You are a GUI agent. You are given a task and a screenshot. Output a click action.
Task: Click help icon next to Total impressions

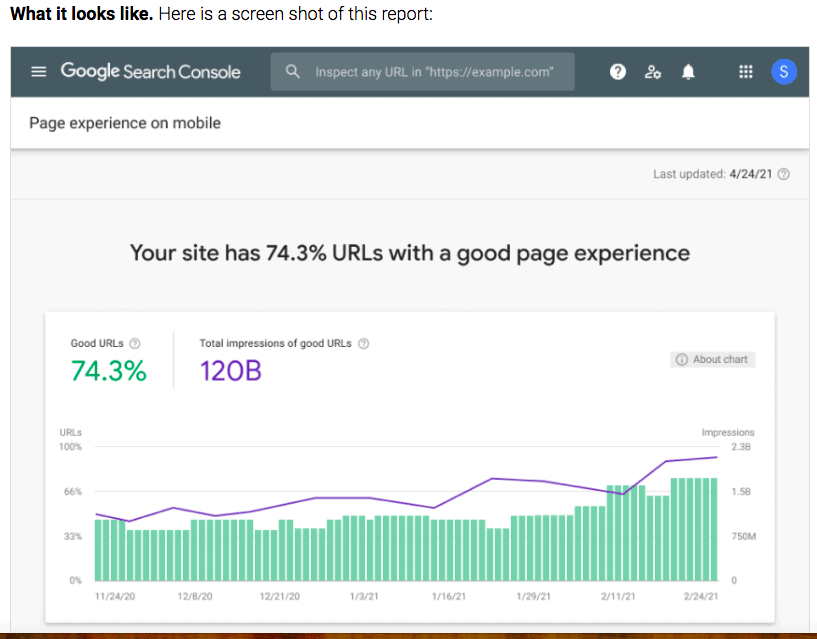click(x=364, y=344)
